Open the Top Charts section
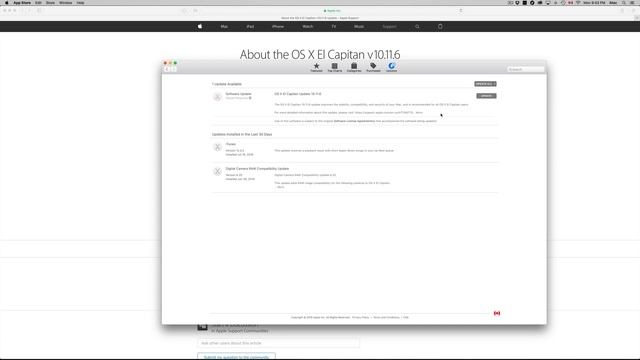The width and height of the screenshot is (640, 360). click(335, 67)
